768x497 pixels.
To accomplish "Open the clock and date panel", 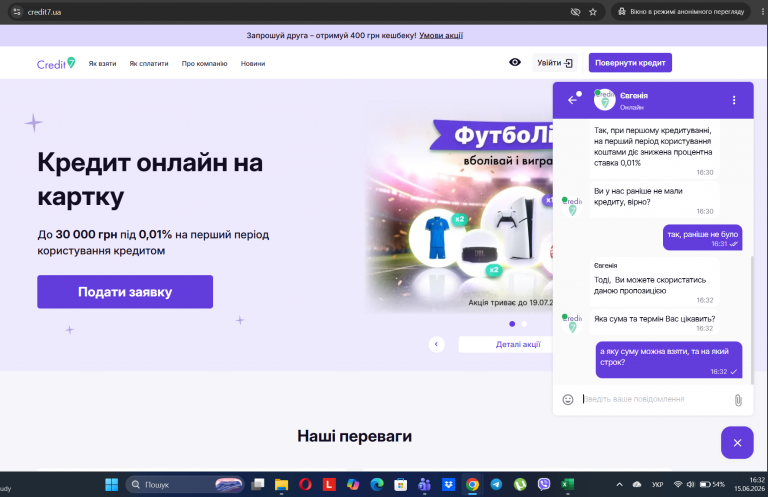I will tap(750, 484).
